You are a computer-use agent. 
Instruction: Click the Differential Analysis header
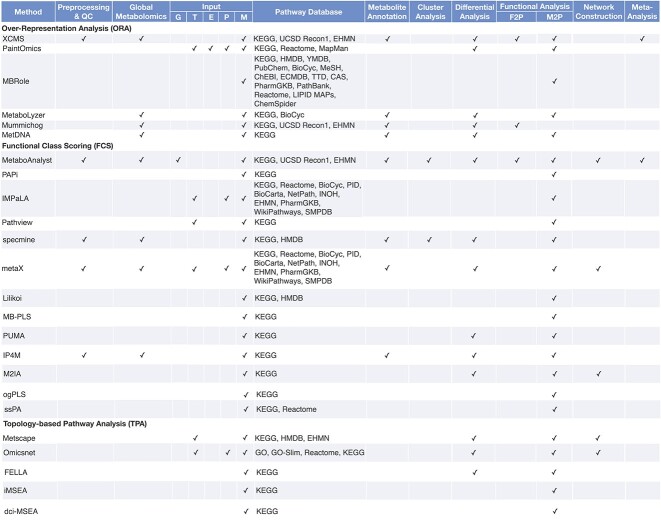click(x=474, y=12)
